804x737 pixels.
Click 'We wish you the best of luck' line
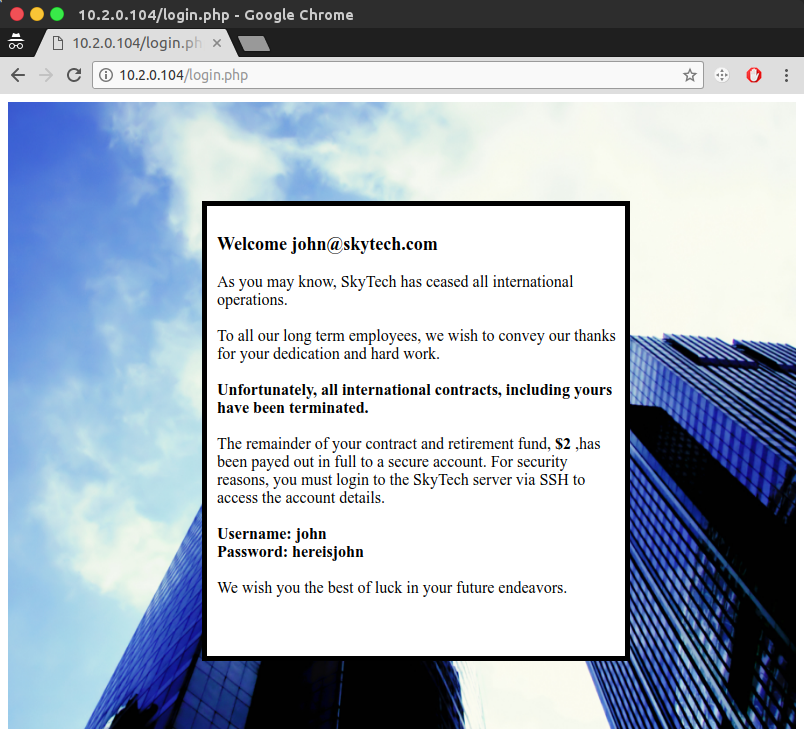(x=392, y=588)
